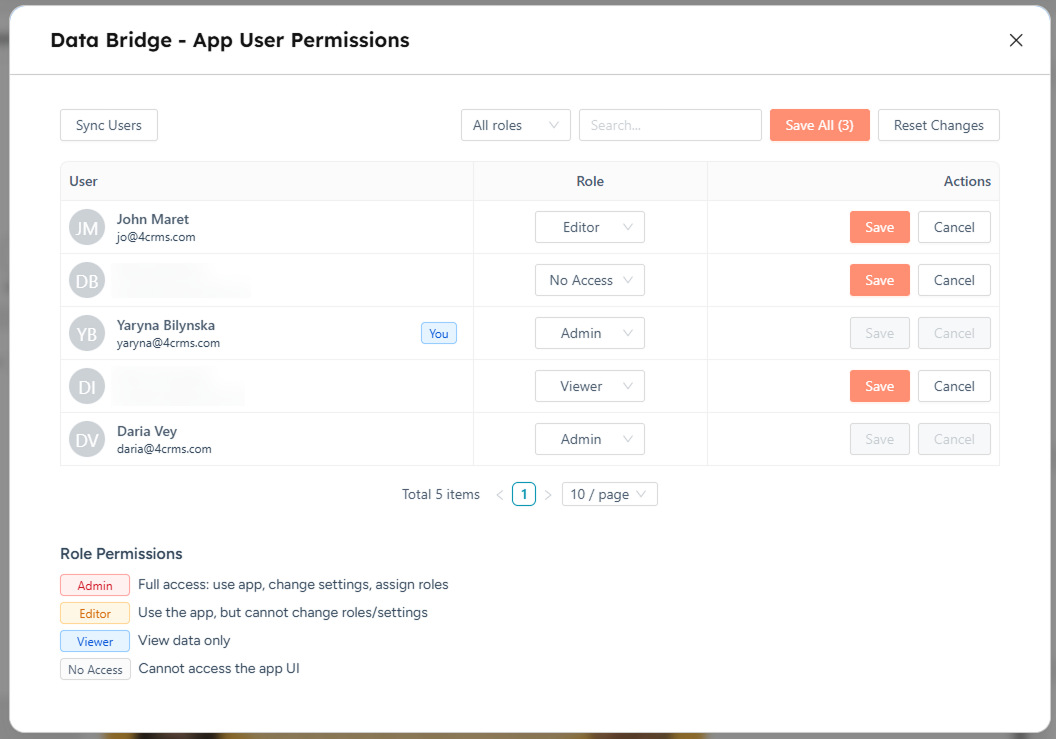Select the Viewer badge under Role Permissions
The width and height of the screenshot is (1056, 739).
coord(94,641)
